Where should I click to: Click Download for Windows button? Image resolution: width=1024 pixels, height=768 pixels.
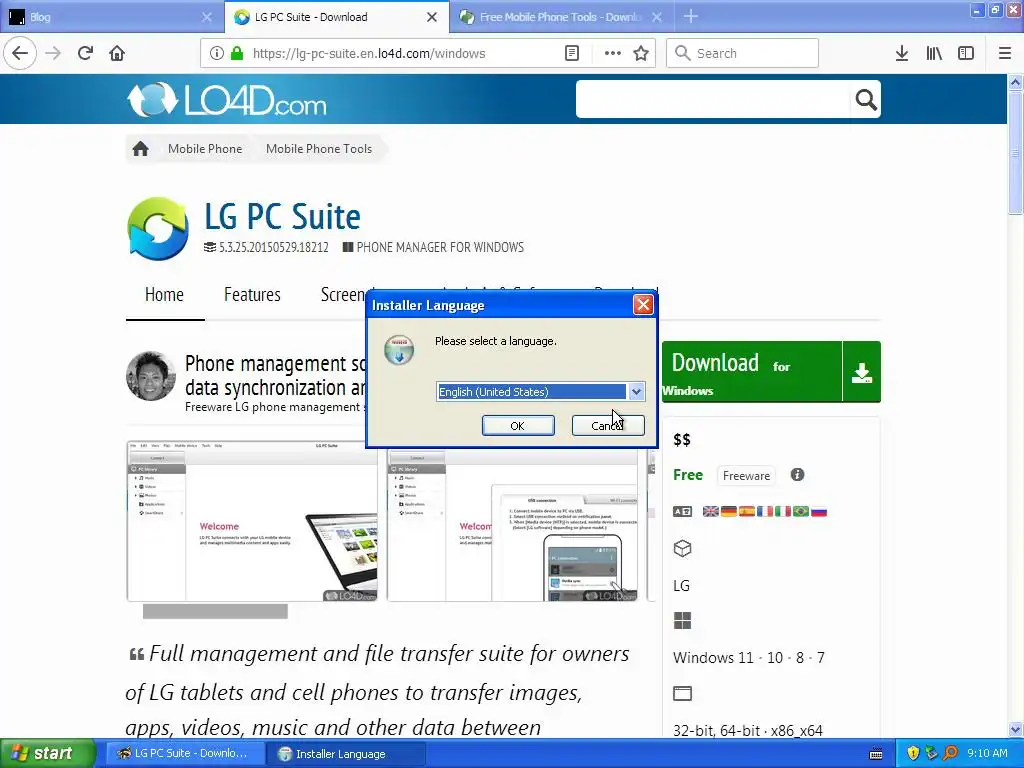tap(752, 372)
